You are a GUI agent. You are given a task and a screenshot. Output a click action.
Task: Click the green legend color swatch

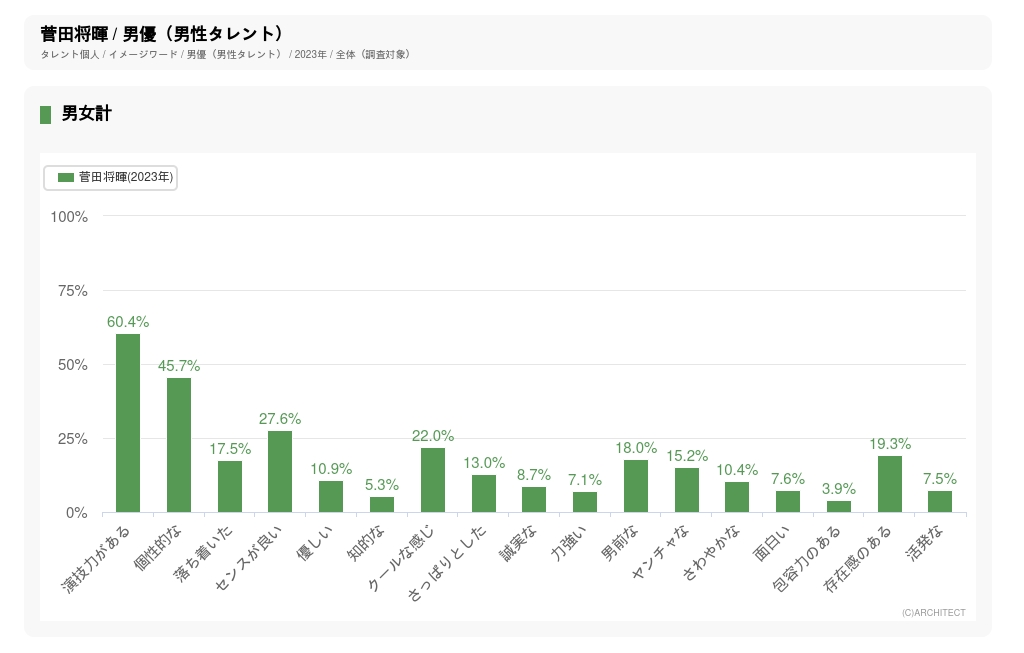pyautogui.click(x=66, y=177)
